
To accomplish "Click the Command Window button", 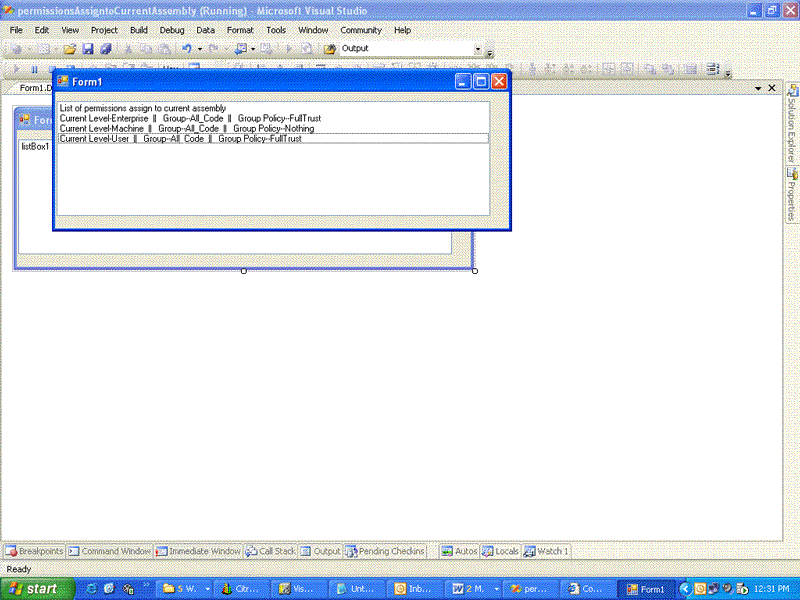I will (110, 550).
